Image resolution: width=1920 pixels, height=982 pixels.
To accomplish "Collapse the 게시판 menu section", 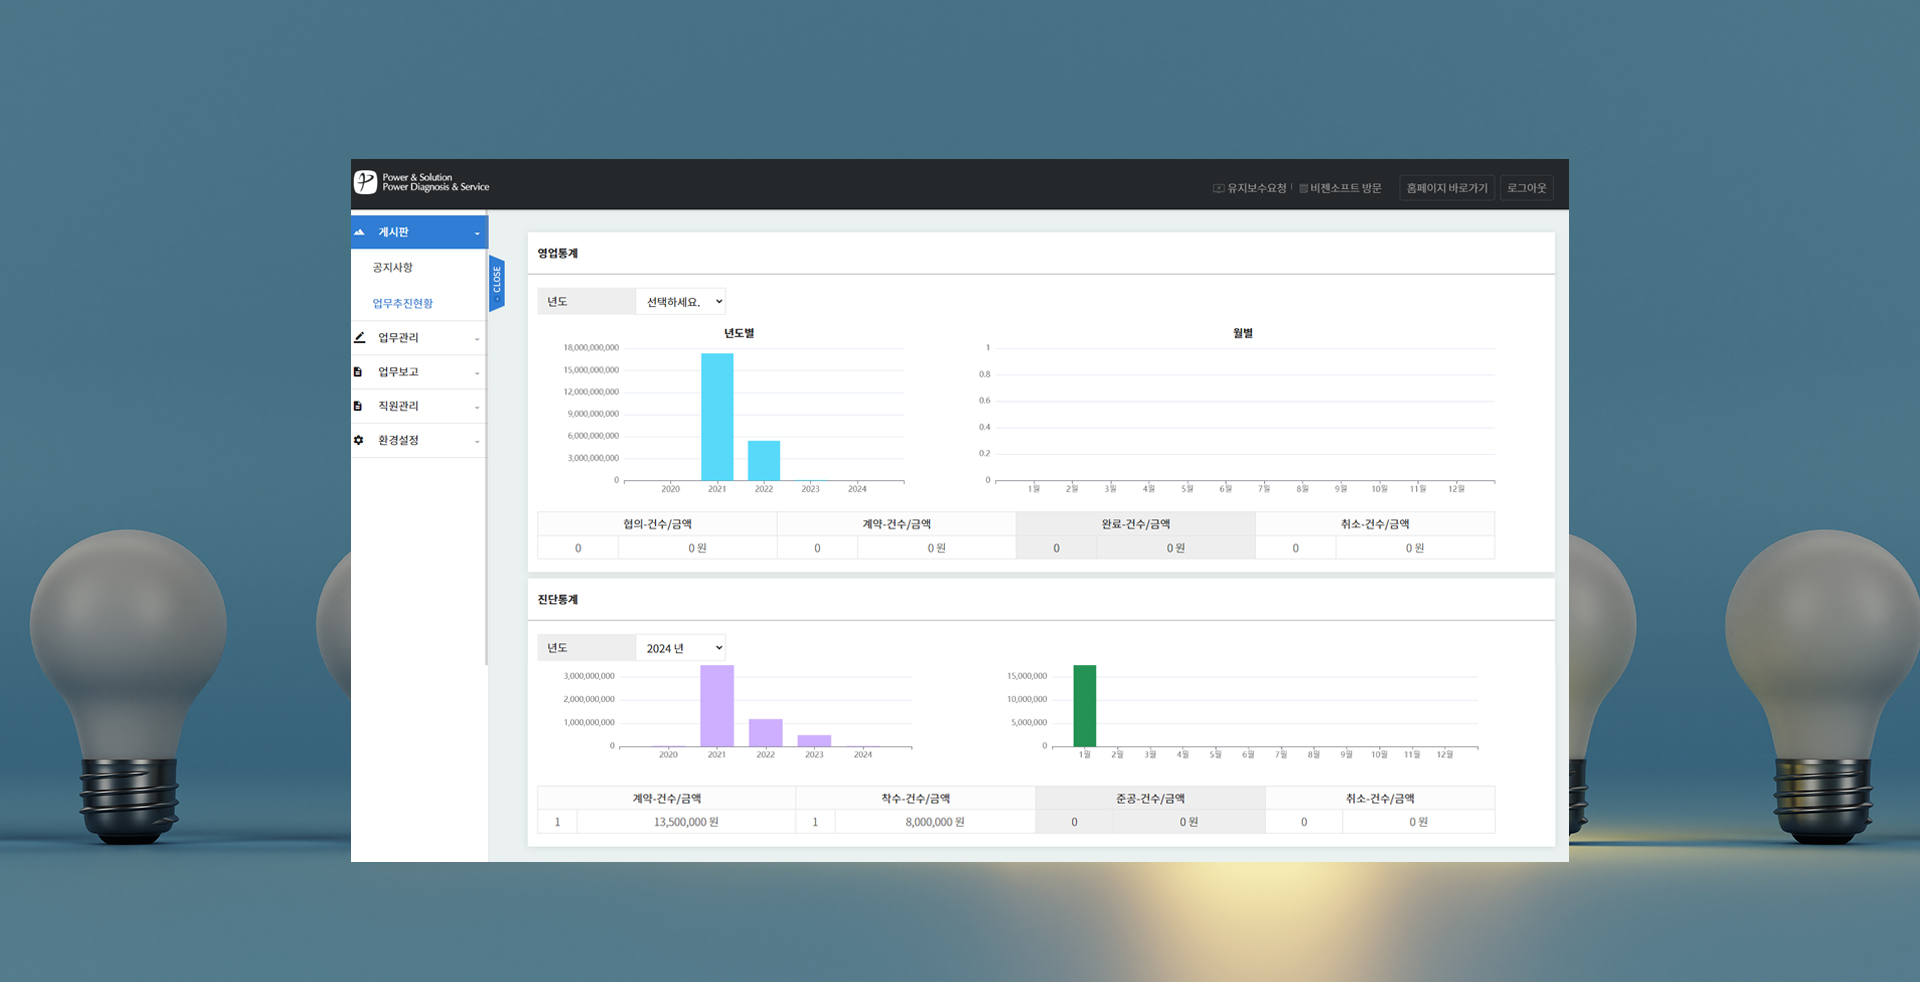I will (x=477, y=233).
